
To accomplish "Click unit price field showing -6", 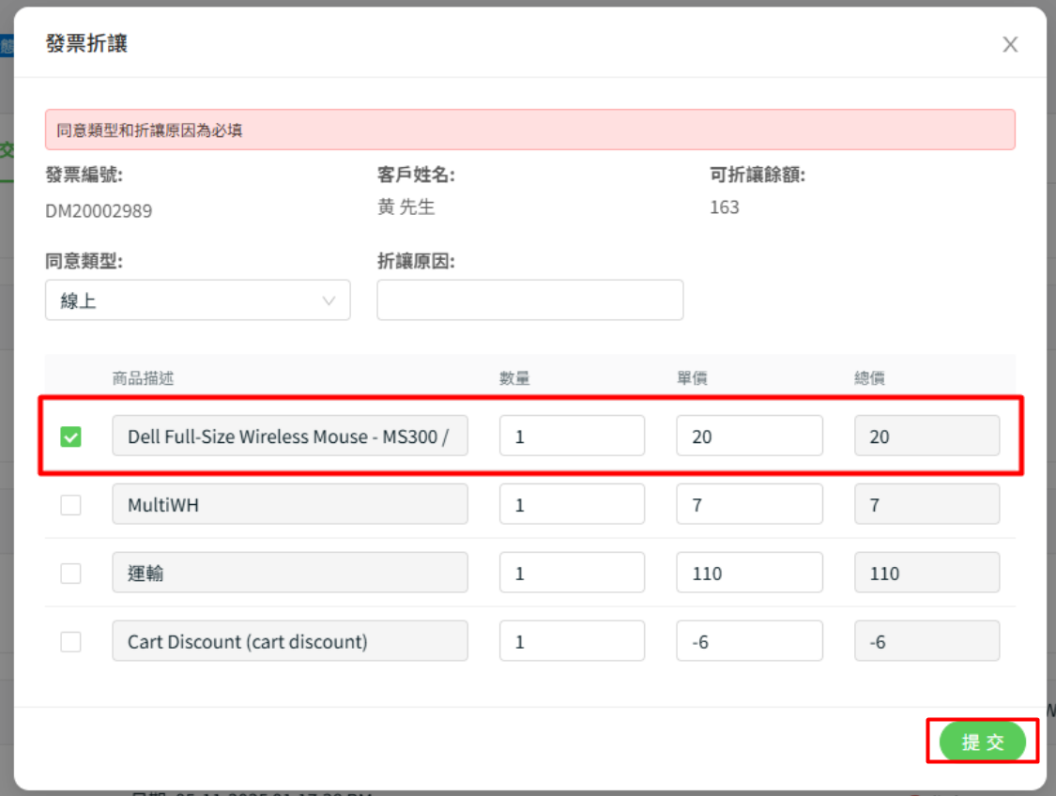I will coord(749,642).
